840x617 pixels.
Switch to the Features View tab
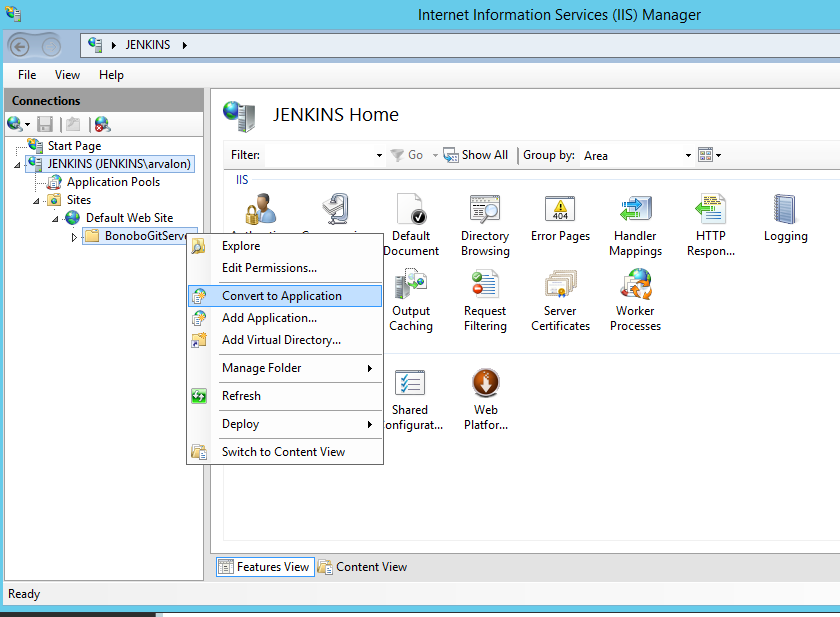click(265, 567)
